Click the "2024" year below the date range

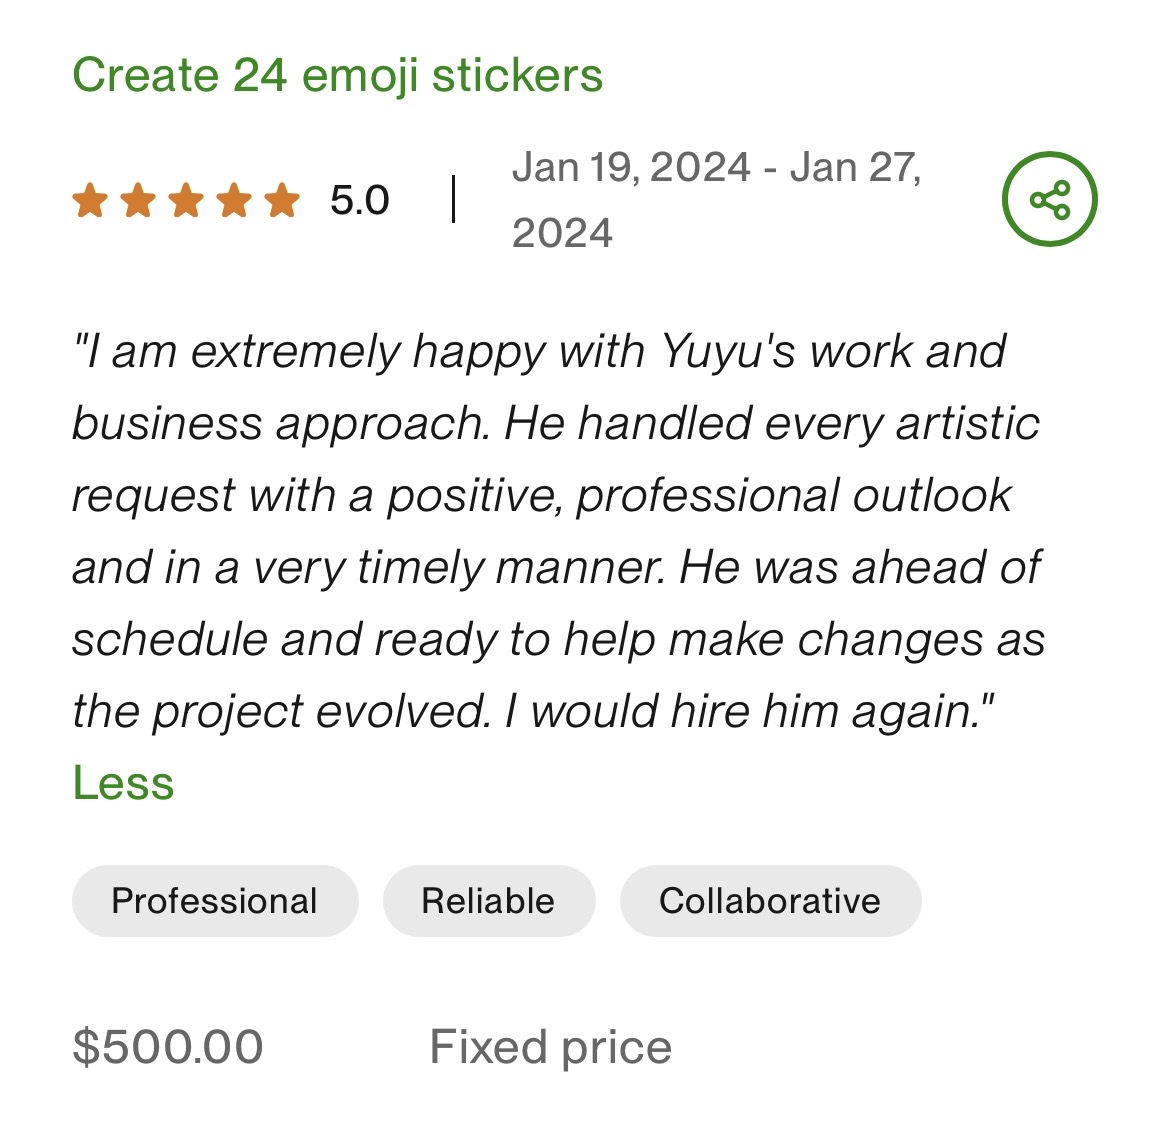[x=562, y=233]
